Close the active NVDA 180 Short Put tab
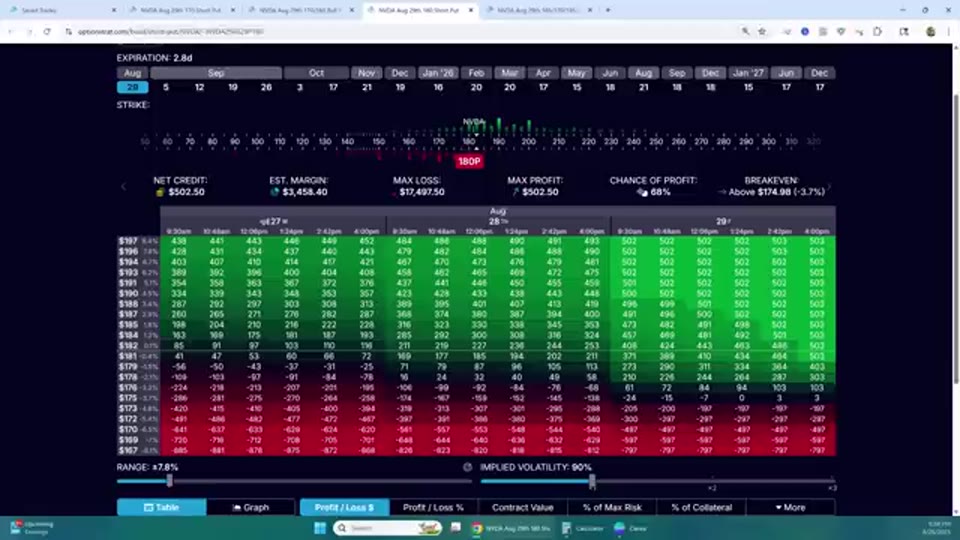 click(471, 10)
